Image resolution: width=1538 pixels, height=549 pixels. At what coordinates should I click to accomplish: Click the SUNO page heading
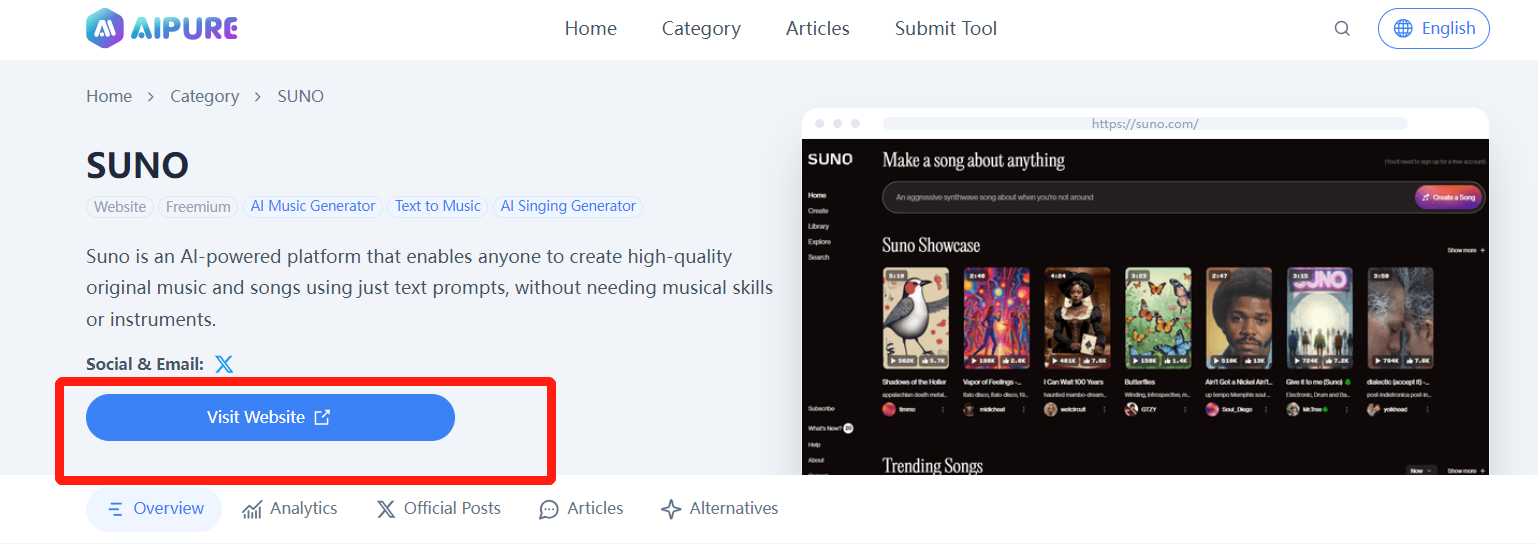click(138, 165)
